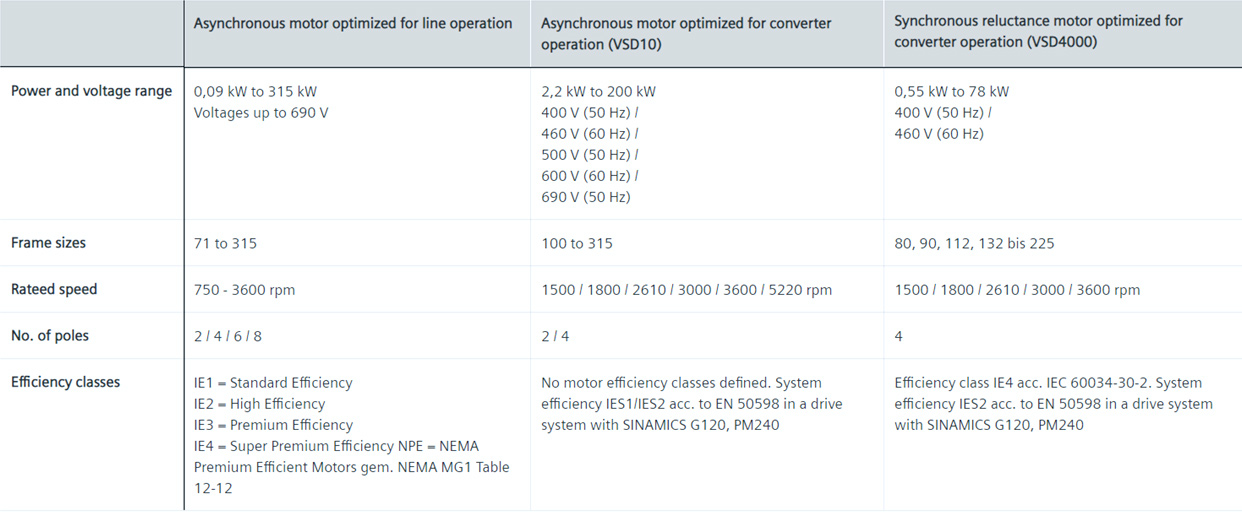1242x514 pixels.
Task: Select the '100 to 315' frame size cell
Action: [577, 243]
